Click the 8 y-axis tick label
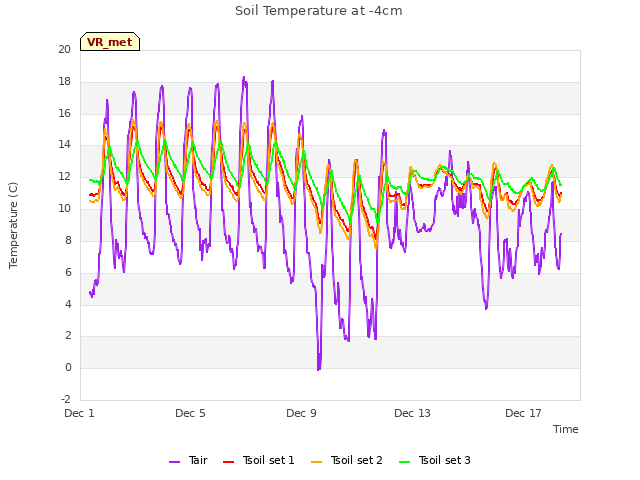The width and height of the screenshot is (640, 480). [x=68, y=240]
